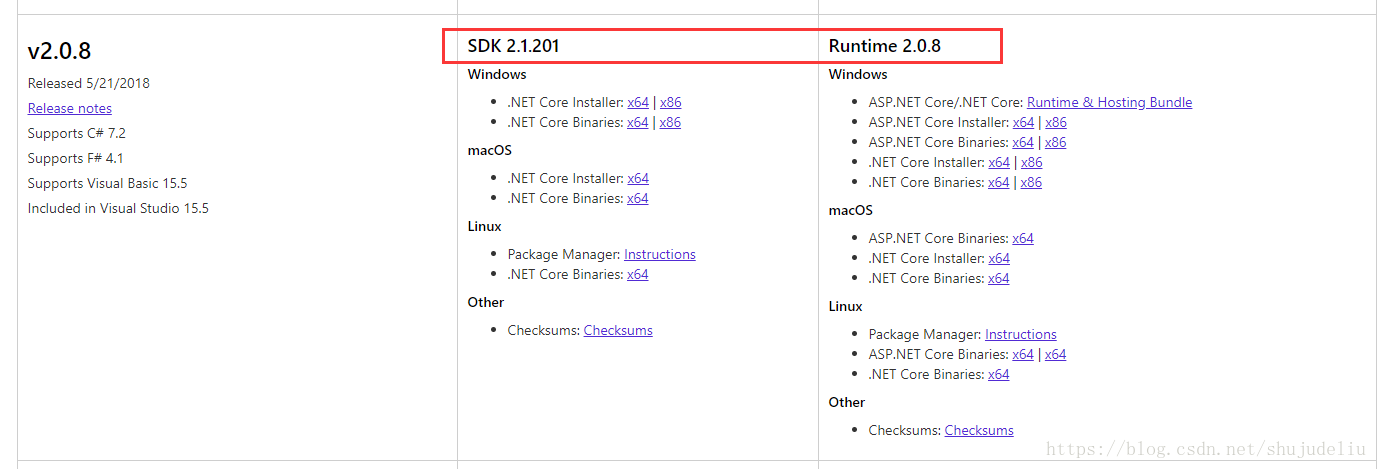Download Runtime macOS .NET Core Binaries x64
Screen dimensions: 1377x469
coord(999,278)
